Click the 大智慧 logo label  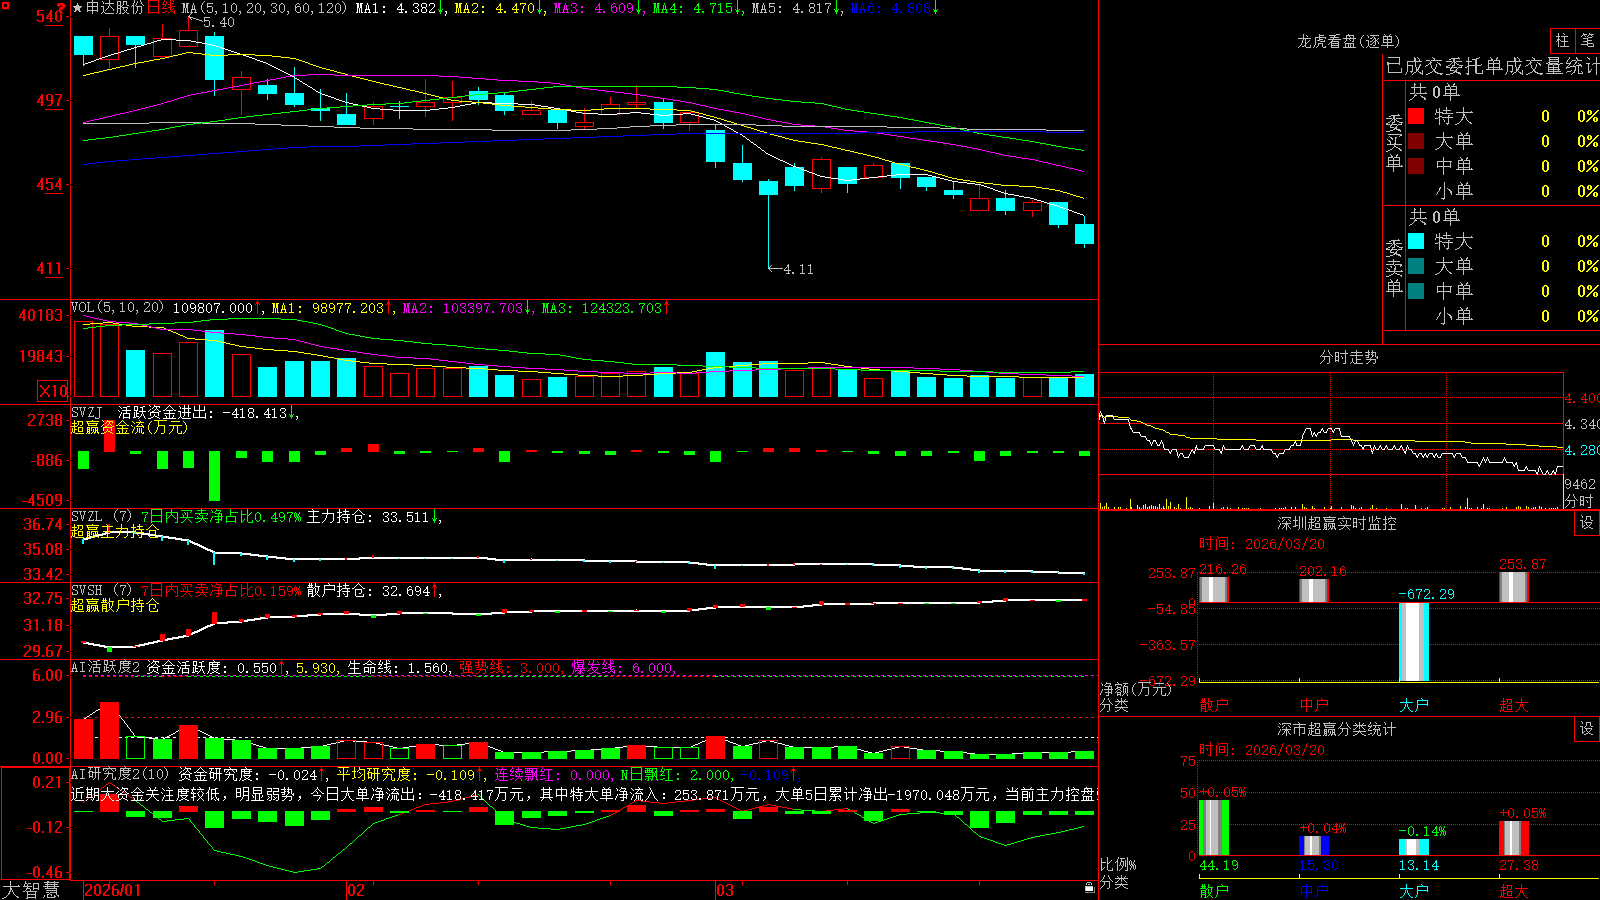click(x=31, y=890)
